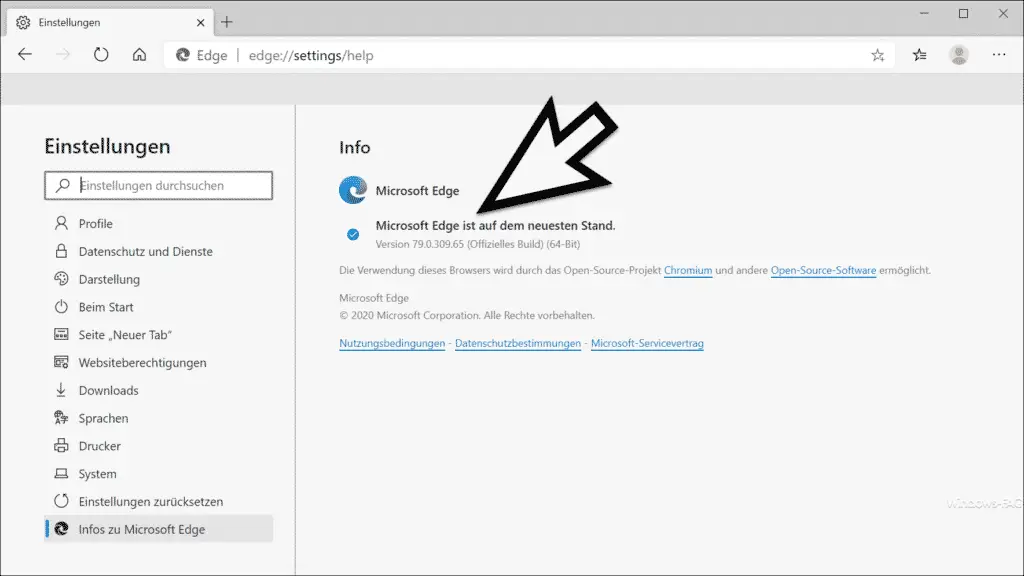This screenshot has width=1024, height=576.
Task: Close the Einstellungen tab
Action: point(200,22)
